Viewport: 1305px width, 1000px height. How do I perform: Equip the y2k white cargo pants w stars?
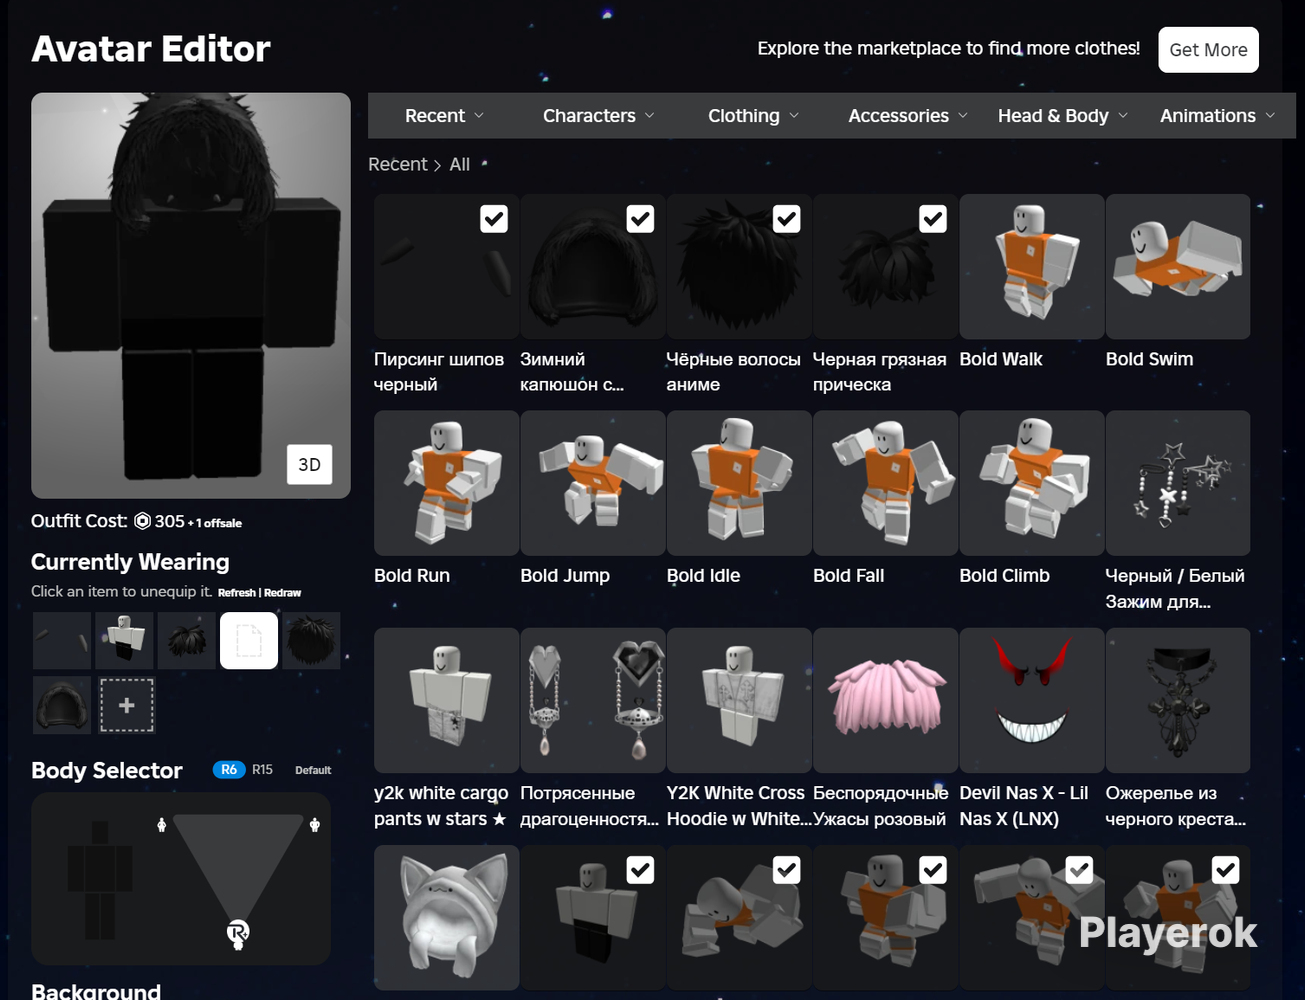(x=446, y=700)
